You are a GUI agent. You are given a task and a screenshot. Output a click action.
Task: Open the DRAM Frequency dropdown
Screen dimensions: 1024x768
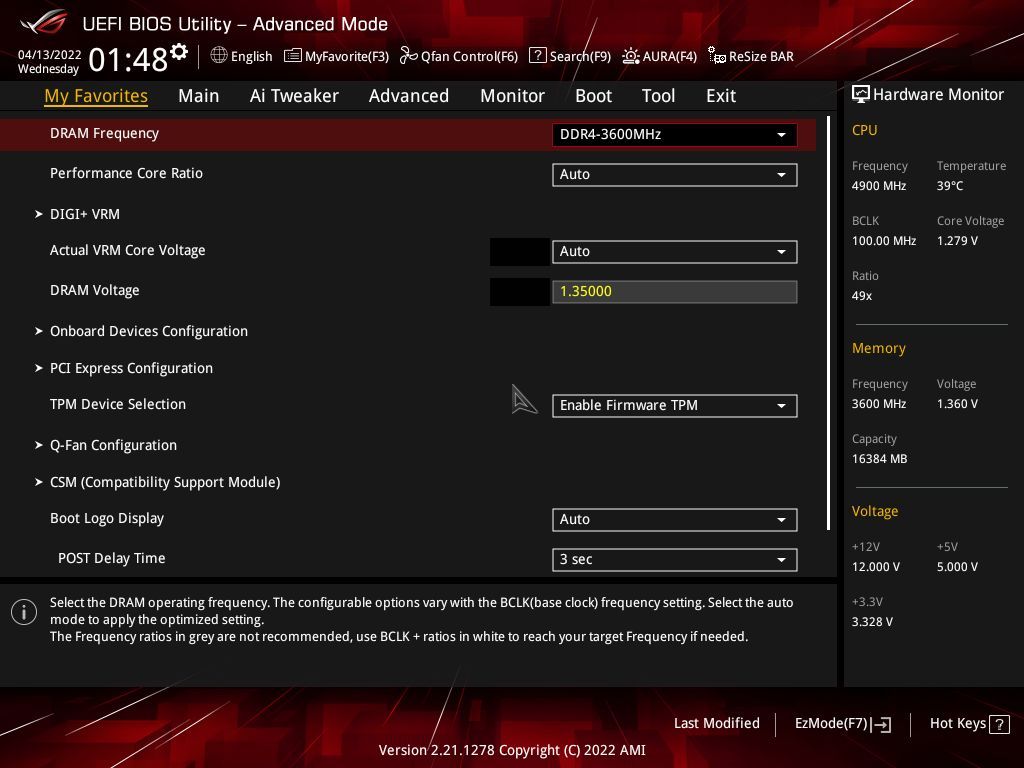(x=675, y=135)
